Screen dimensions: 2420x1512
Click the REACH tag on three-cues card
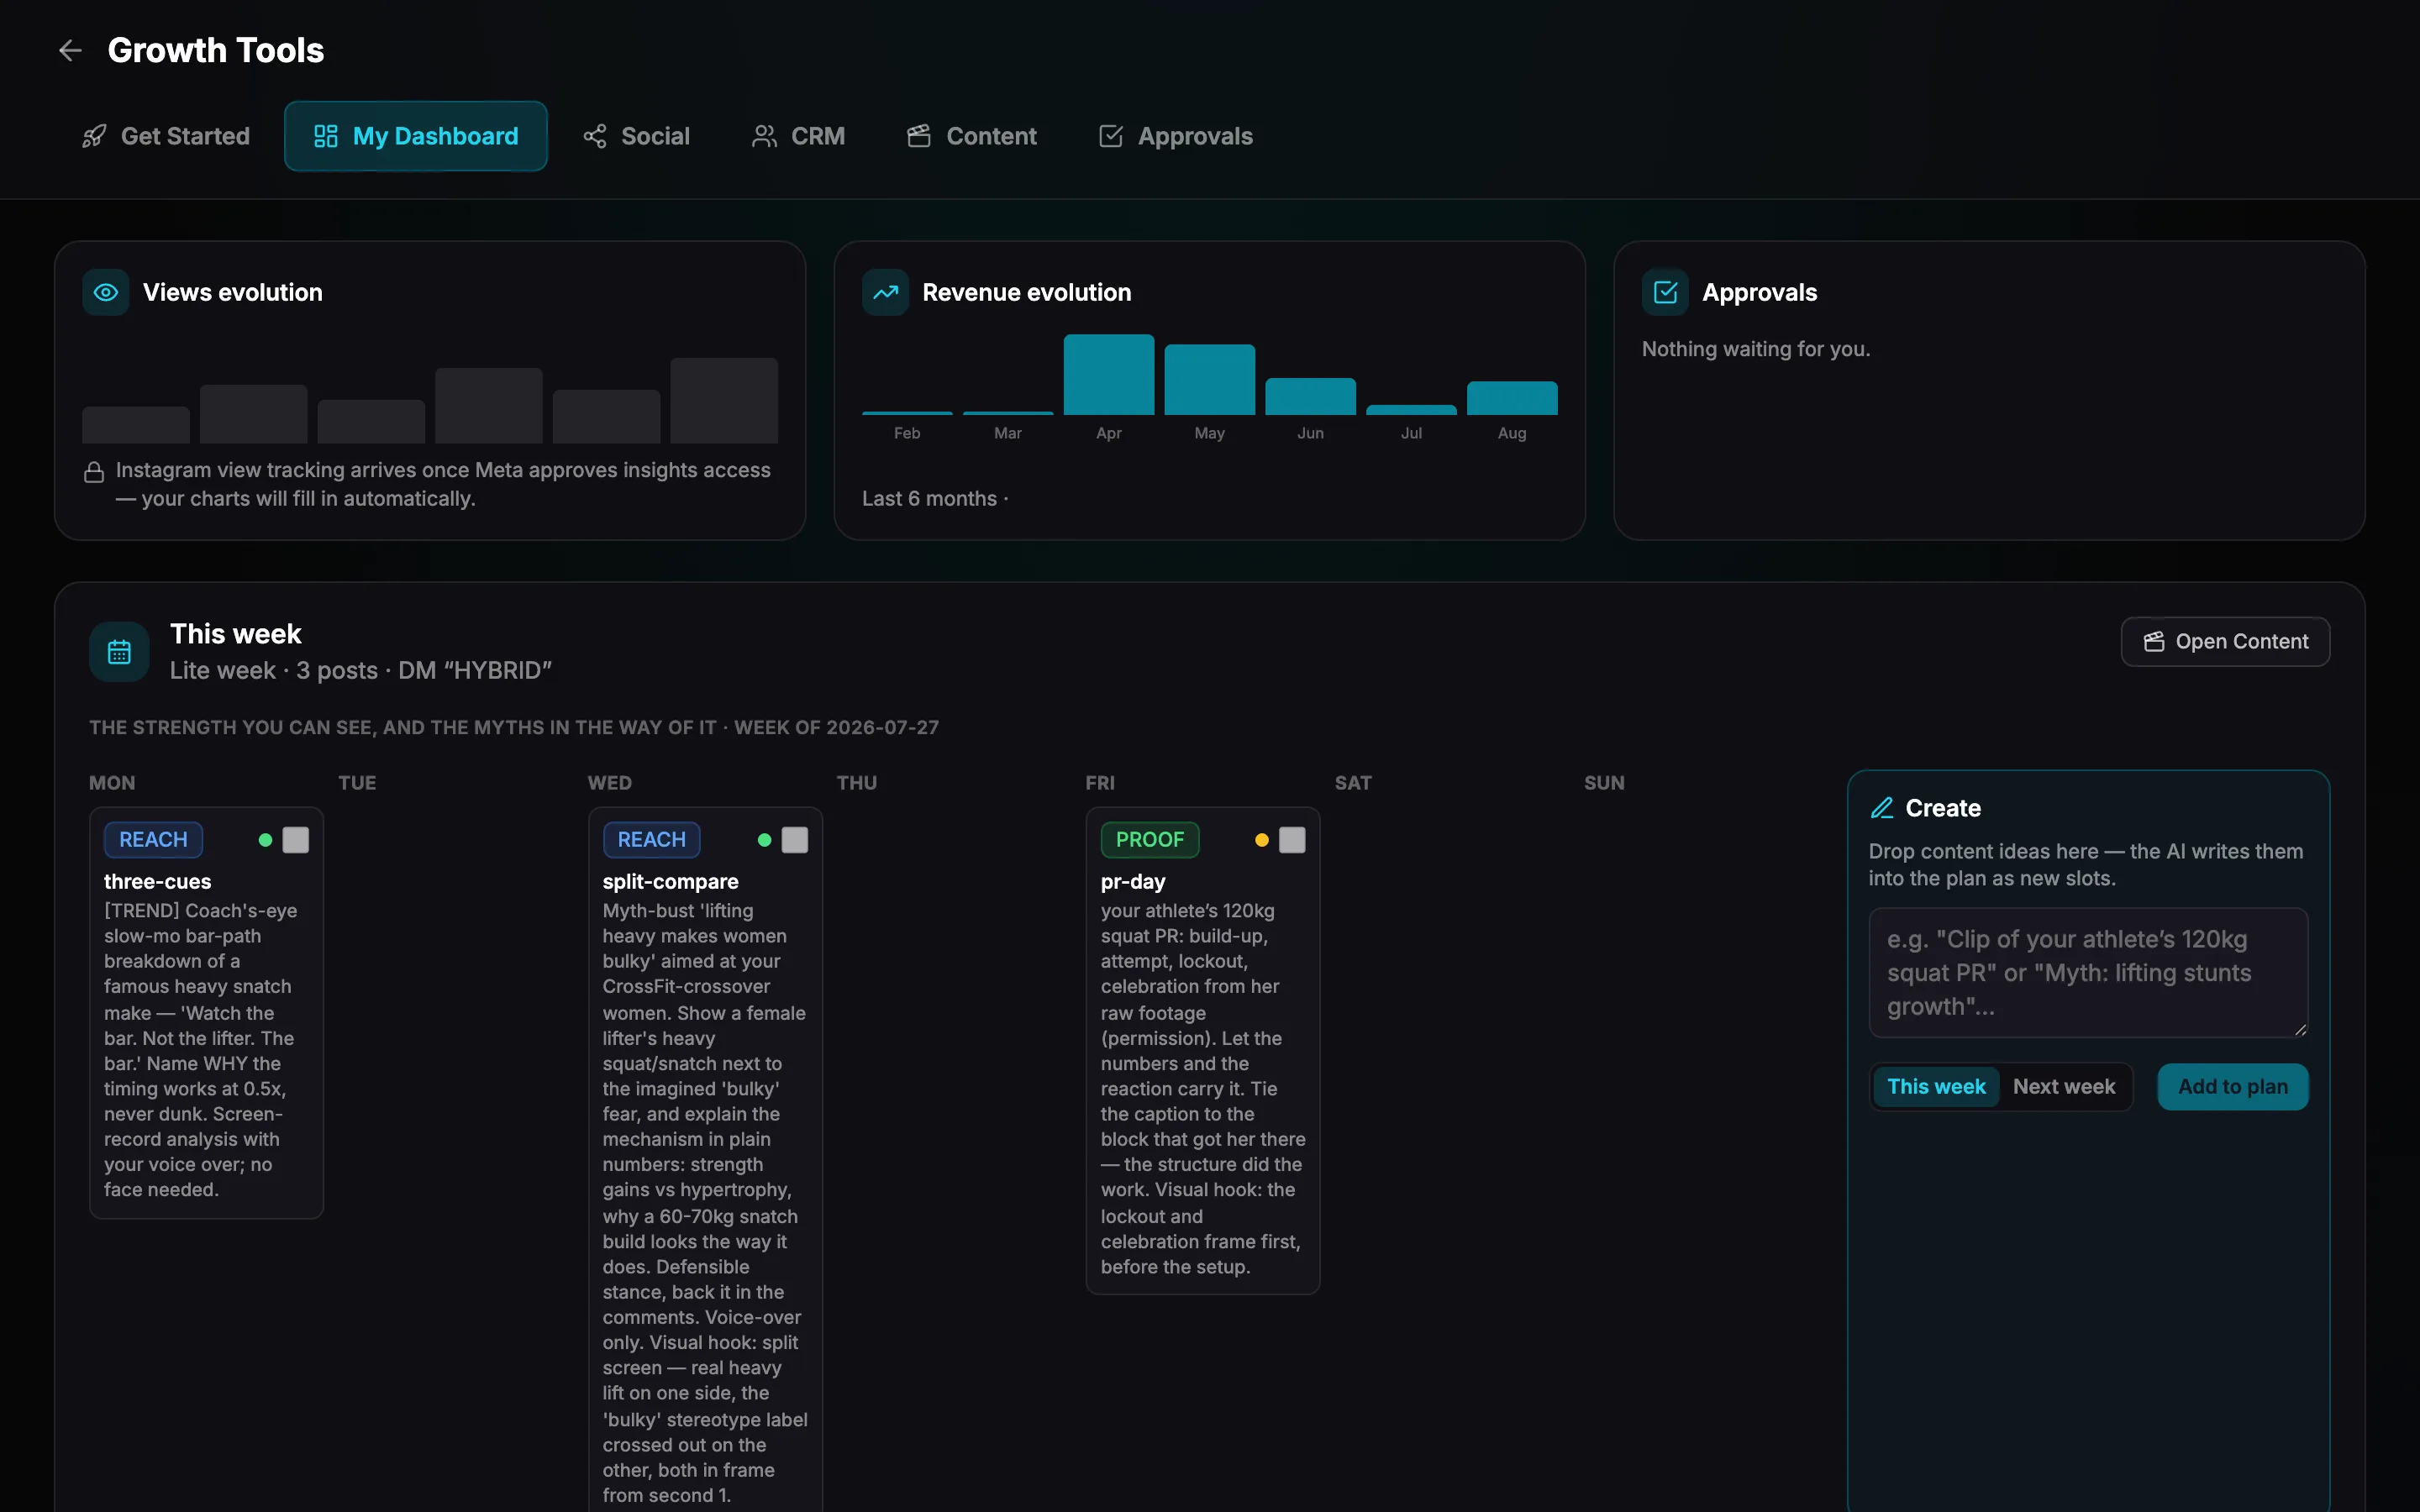(x=153, y=840)
